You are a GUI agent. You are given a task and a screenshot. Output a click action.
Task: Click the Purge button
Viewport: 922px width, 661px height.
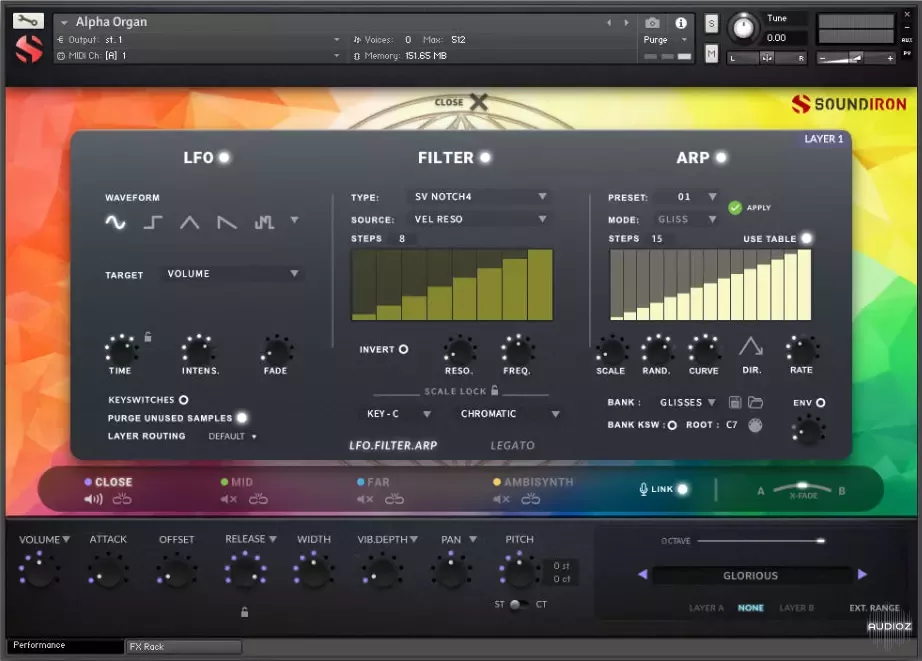coord(655,40)
